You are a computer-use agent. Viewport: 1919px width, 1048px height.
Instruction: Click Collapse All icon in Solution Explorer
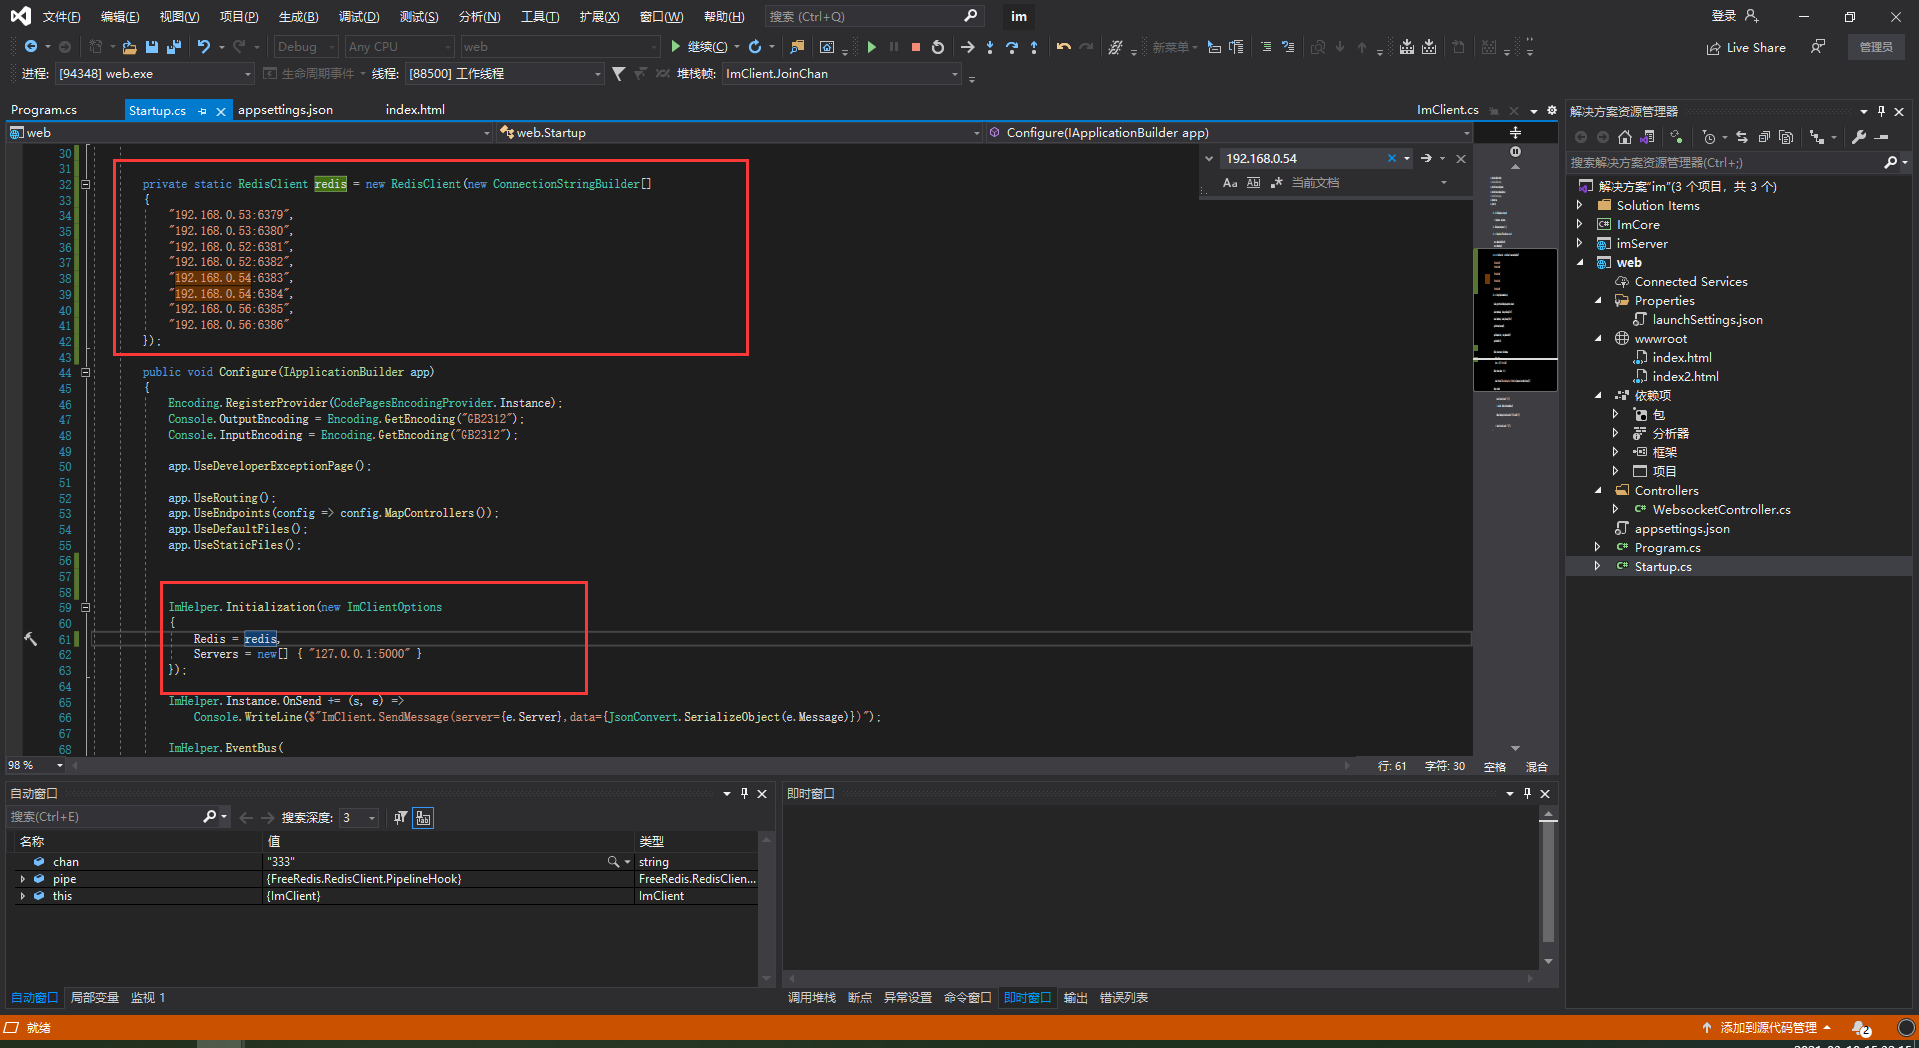[1764, 137]
